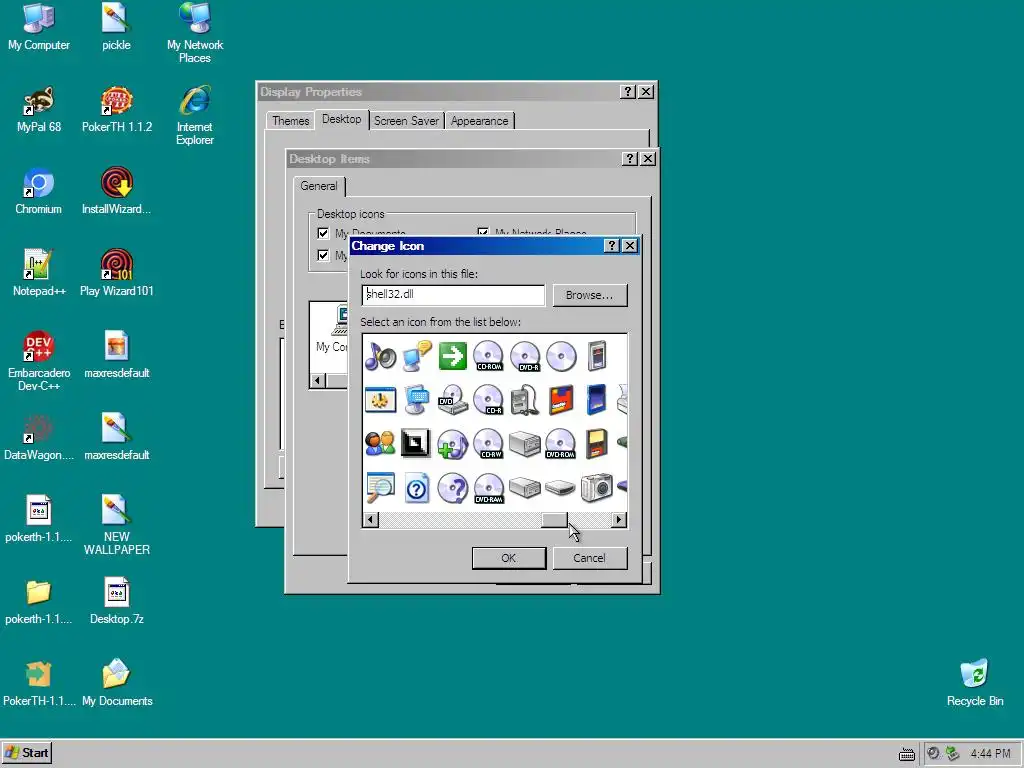
Task: Click the icon list left scroll arrow
Action: pos(370,520)
